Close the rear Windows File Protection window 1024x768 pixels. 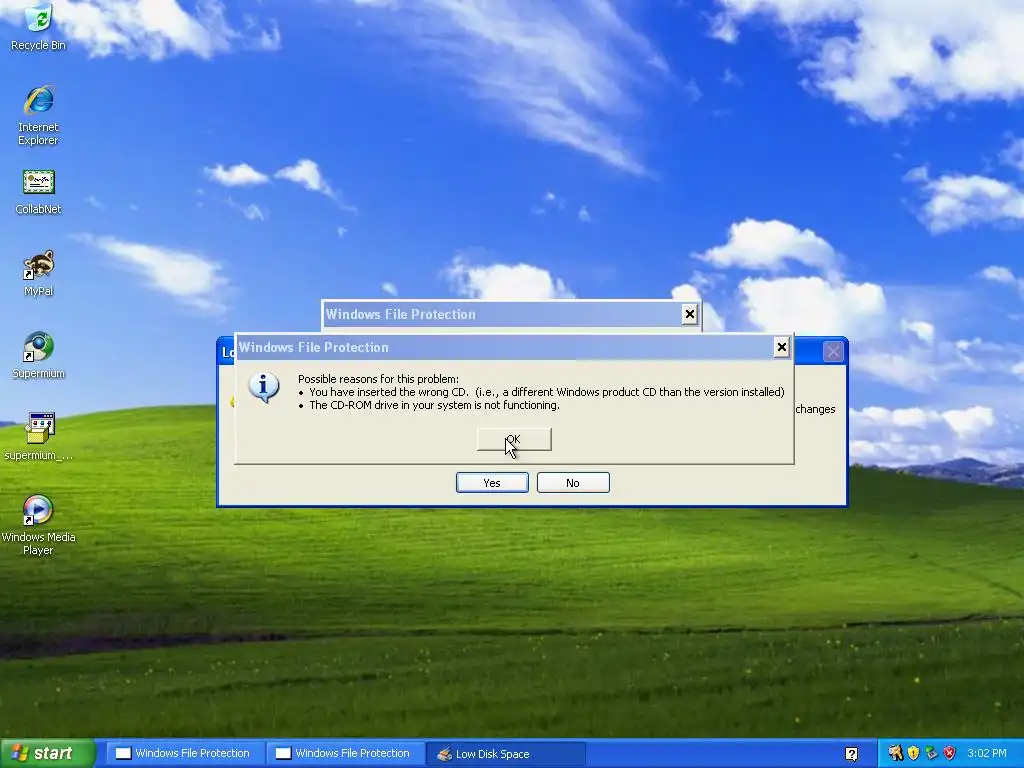click(690, 314)
